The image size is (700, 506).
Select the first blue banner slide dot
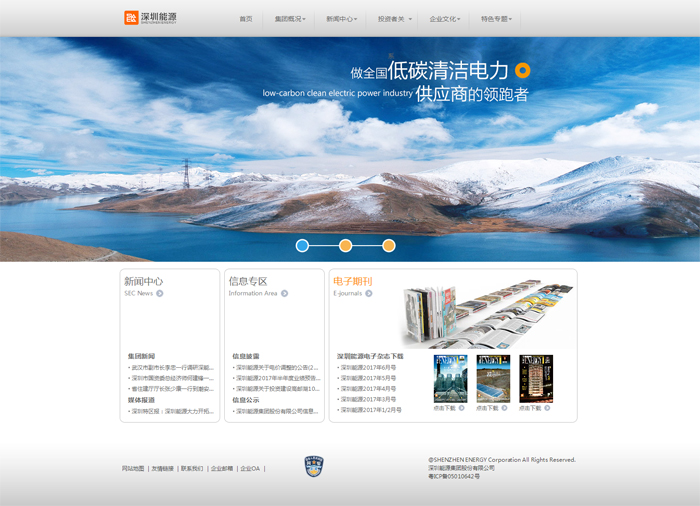coord(302,245)
